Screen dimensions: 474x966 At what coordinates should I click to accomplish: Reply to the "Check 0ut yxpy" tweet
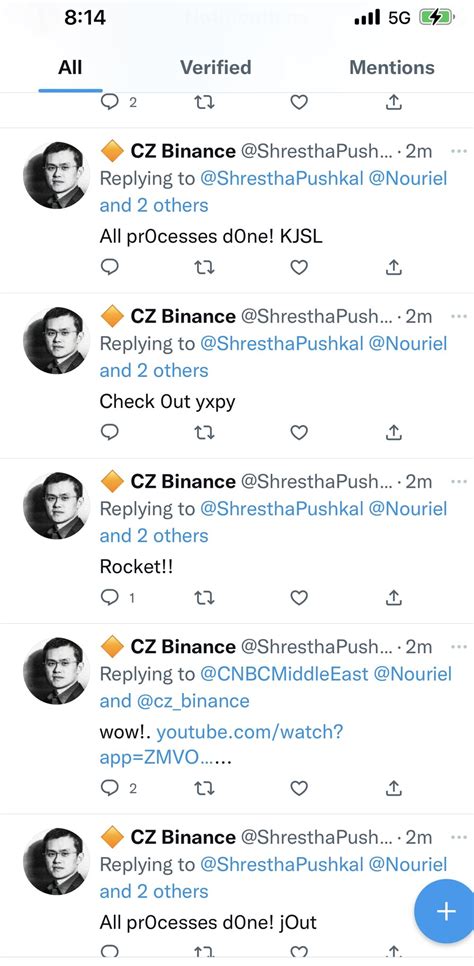click(x=110, y=432)
